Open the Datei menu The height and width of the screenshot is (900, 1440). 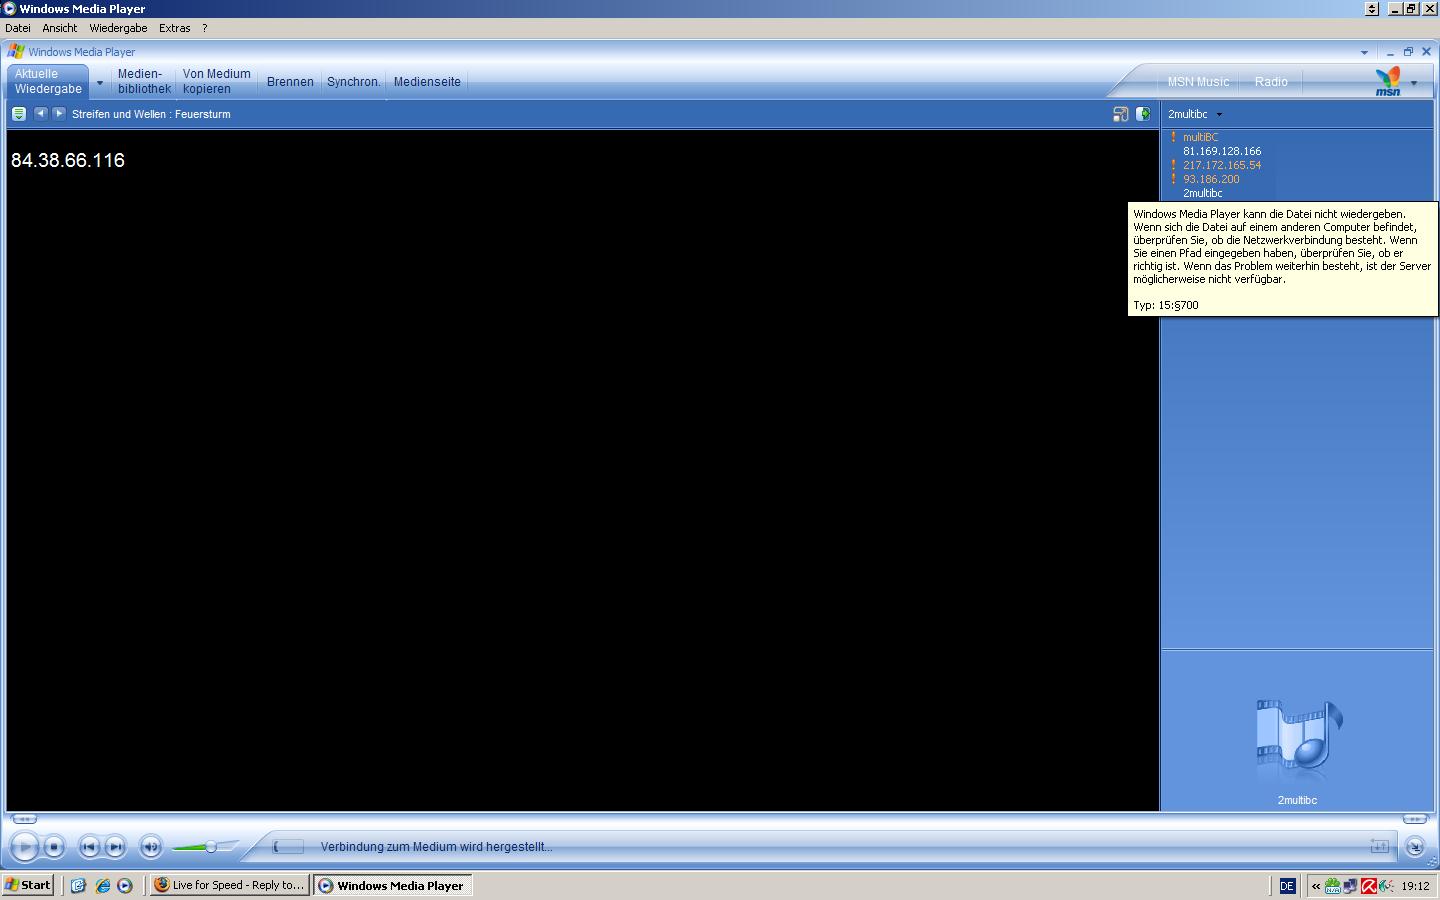(x=18, y=28)
